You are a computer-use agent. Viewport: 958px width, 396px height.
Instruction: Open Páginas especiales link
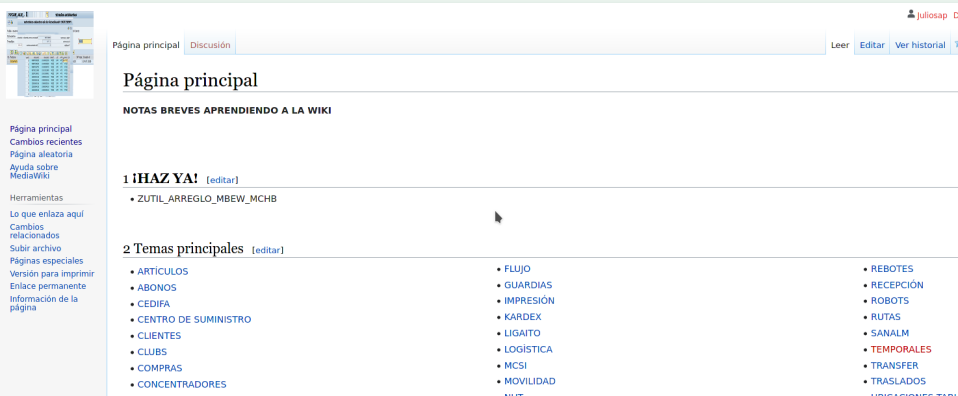[46, 260]
